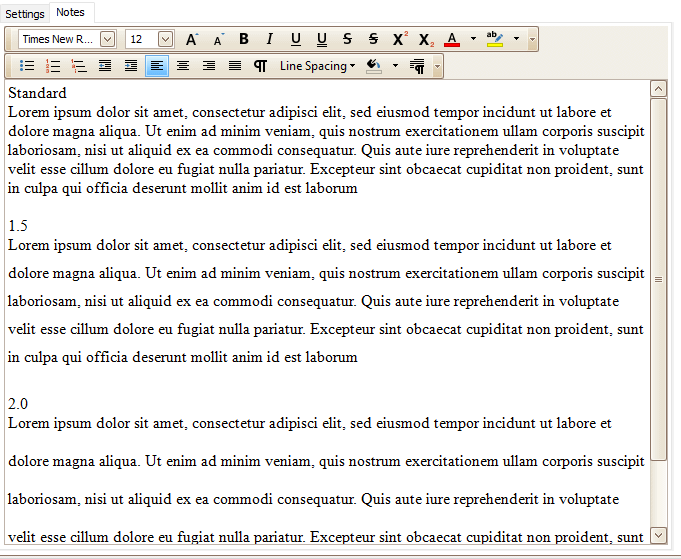Align text left

[157, 66]
